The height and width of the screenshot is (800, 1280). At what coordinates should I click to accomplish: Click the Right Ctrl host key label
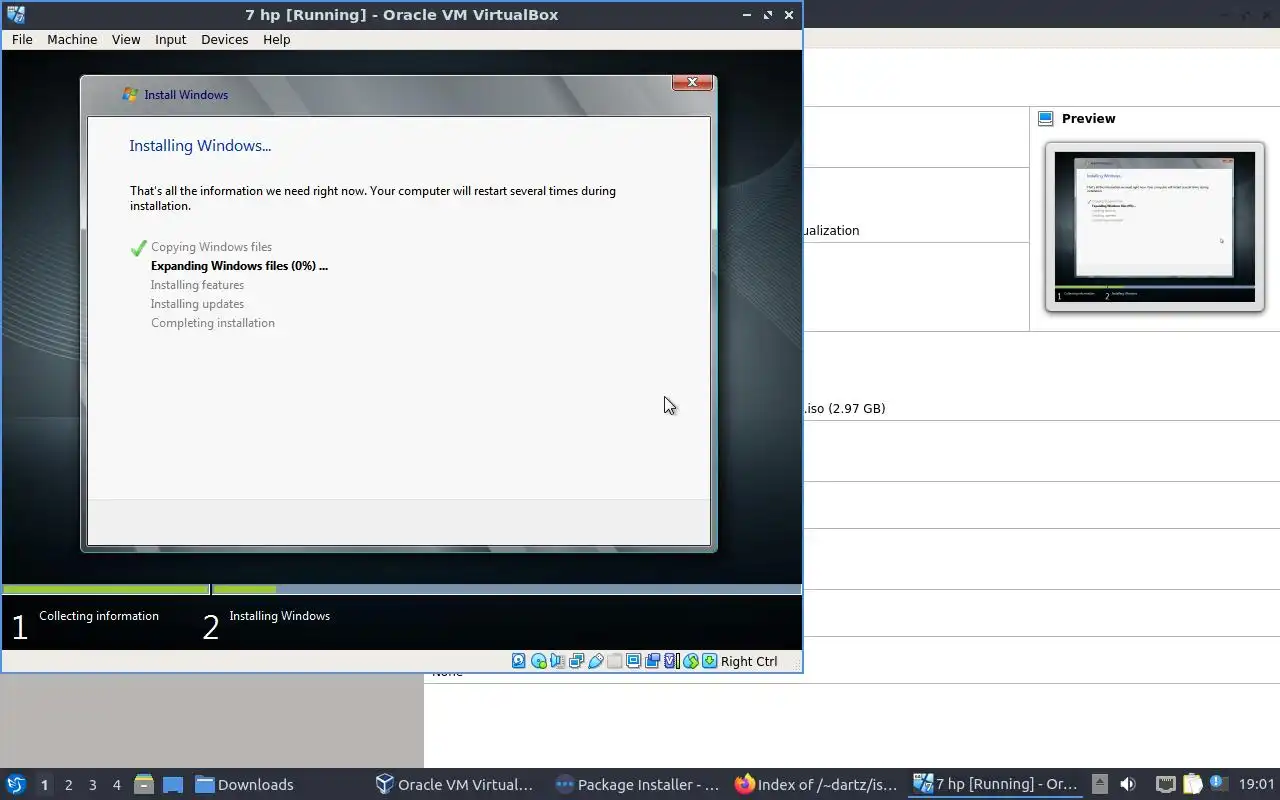[x=749, y=661]
